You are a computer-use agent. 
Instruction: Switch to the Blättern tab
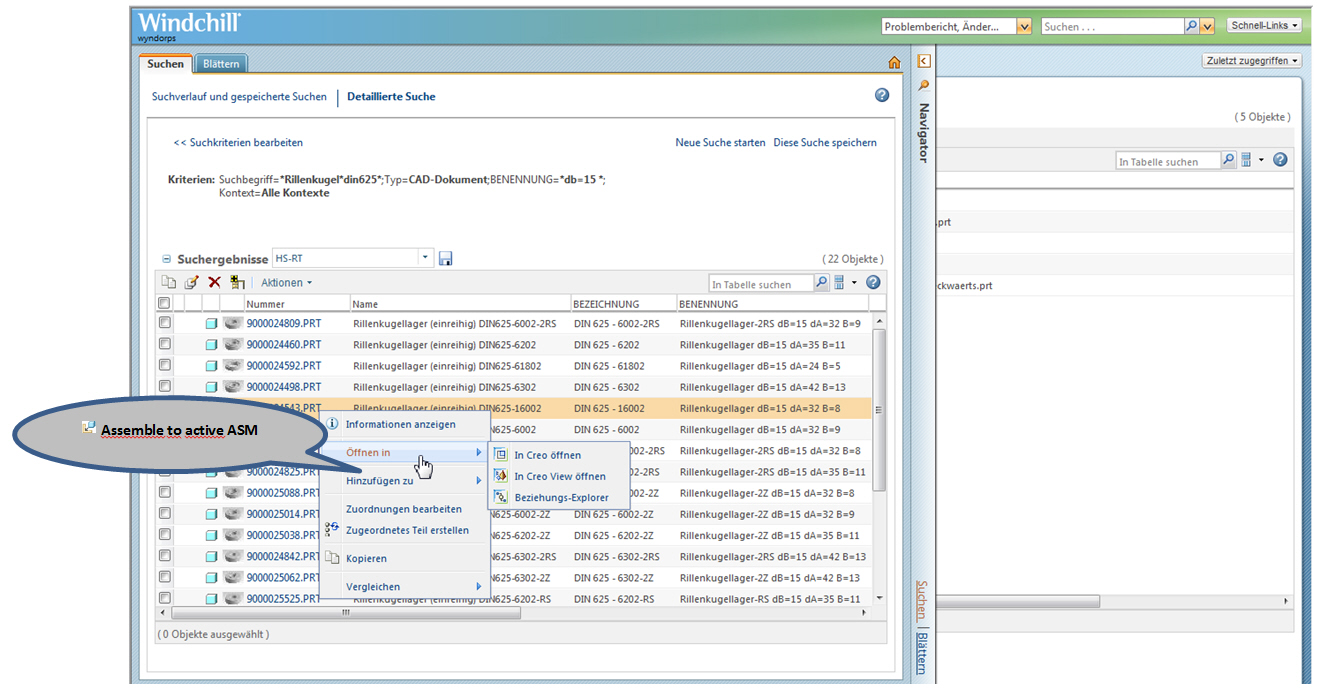[x=220, y=64]
